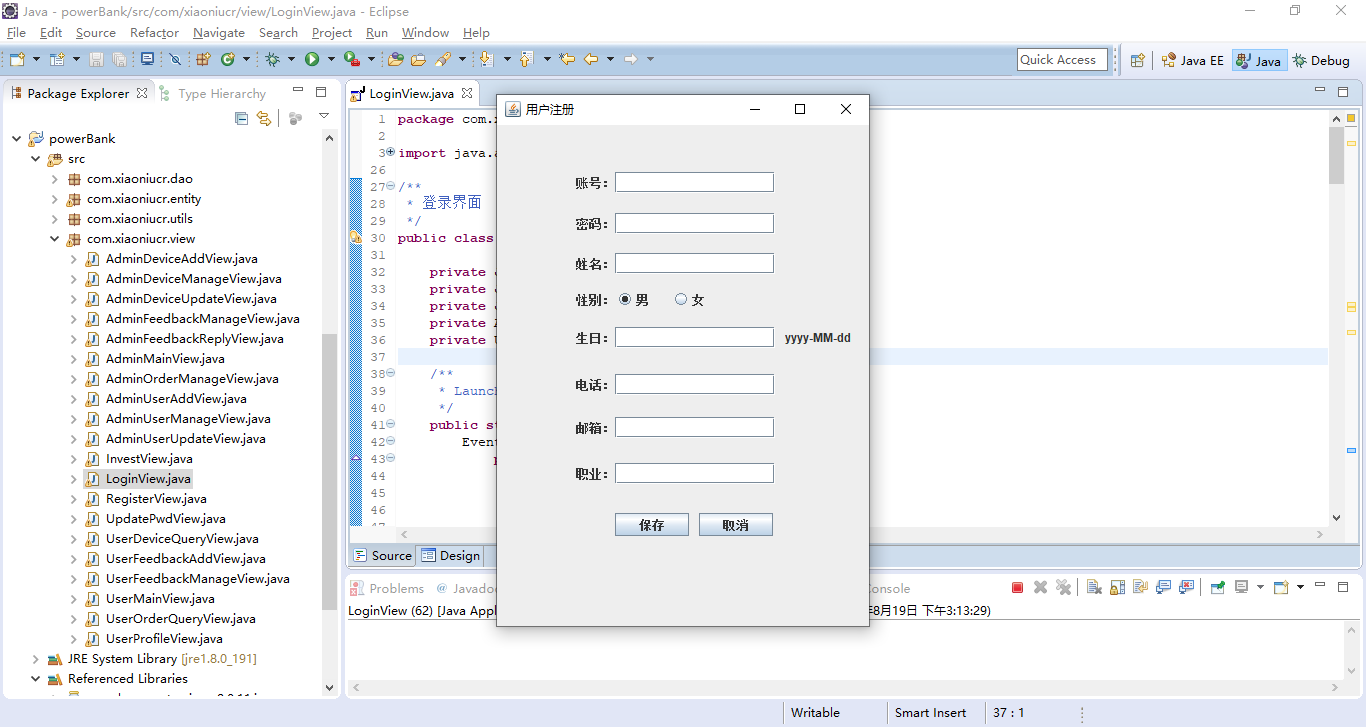Expand the com.xiaoniucr.entity package
The image size is (1366, 727).
pyautogui.click(x=55, y=199)
